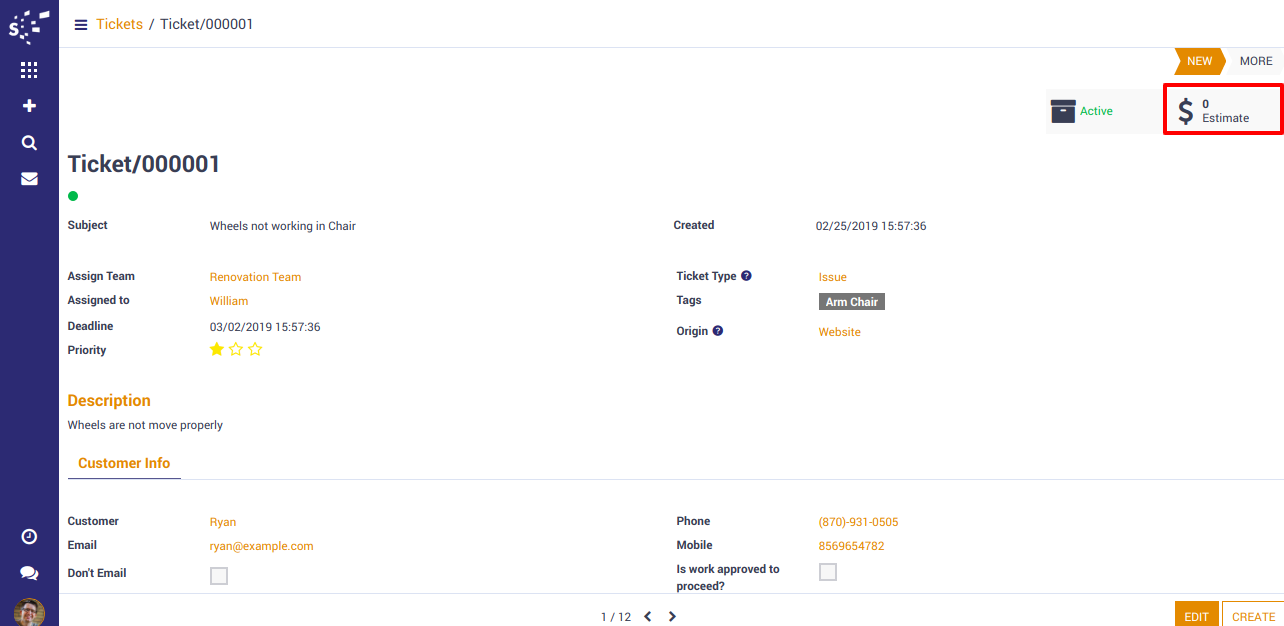1284x626 pixels.
Task: Open the envelope mail icon in sidebar
Action: (29, 179)
